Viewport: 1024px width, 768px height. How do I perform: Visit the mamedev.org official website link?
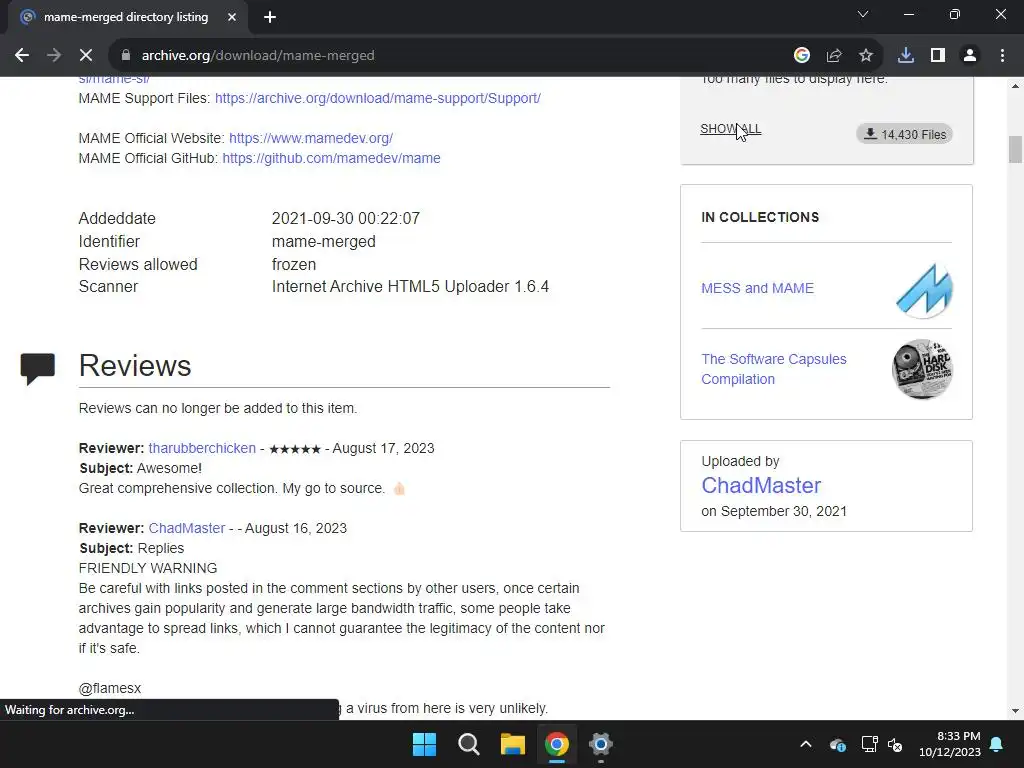pos(311,138)
